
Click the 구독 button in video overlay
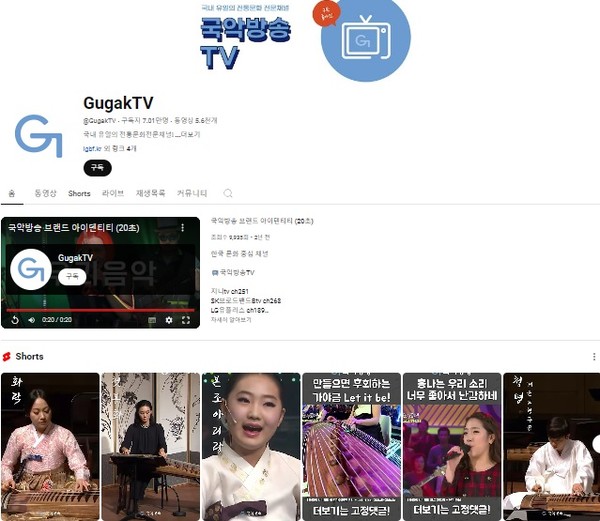tap(72, 276)
